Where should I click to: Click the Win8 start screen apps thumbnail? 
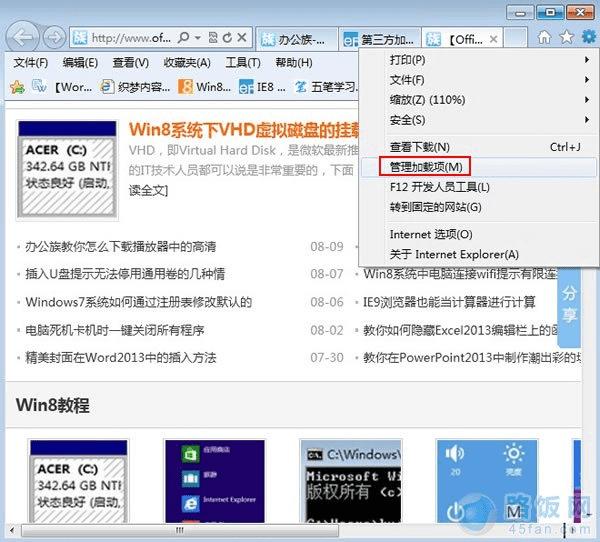point(215,481)
